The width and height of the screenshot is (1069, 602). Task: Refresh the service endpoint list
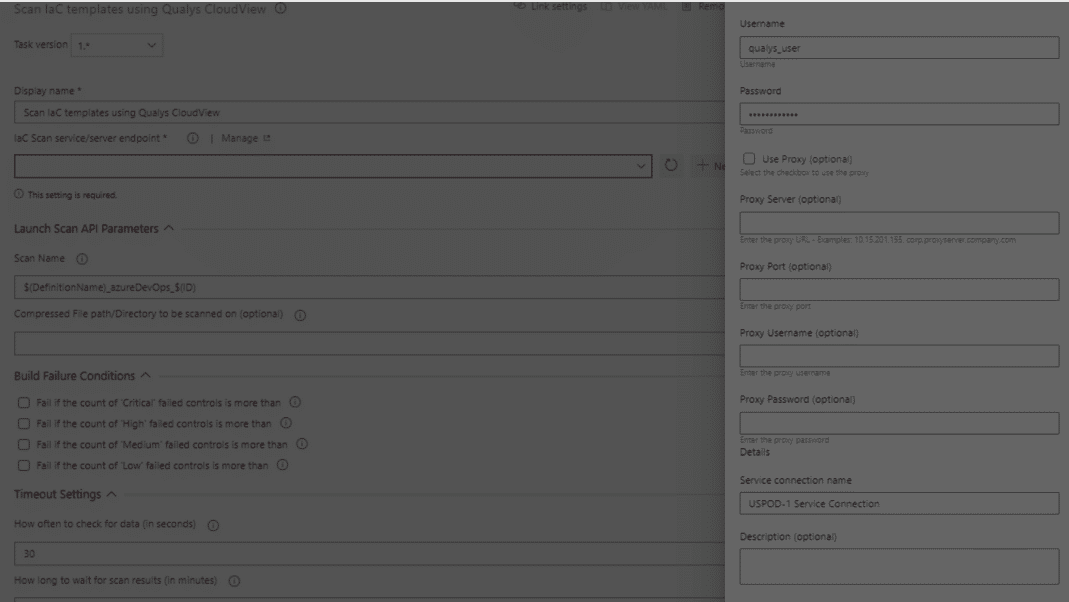(x=671, y=165)
